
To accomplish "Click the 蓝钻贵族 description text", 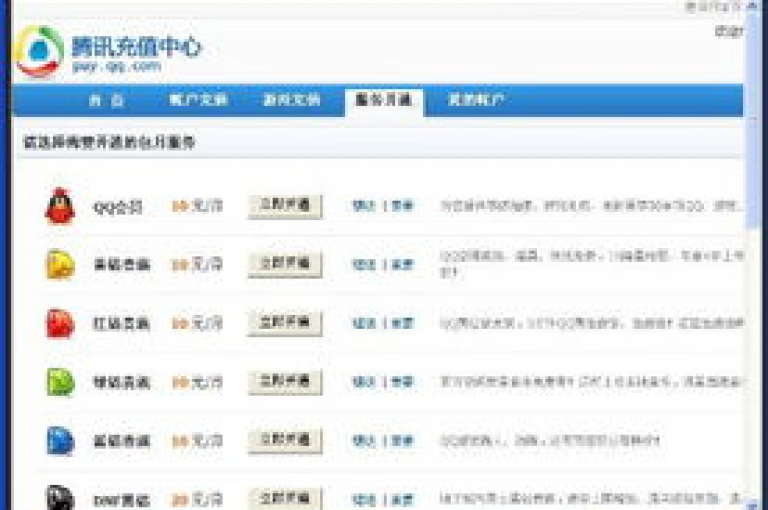I will pyautogui.click(x=550, y=441).
